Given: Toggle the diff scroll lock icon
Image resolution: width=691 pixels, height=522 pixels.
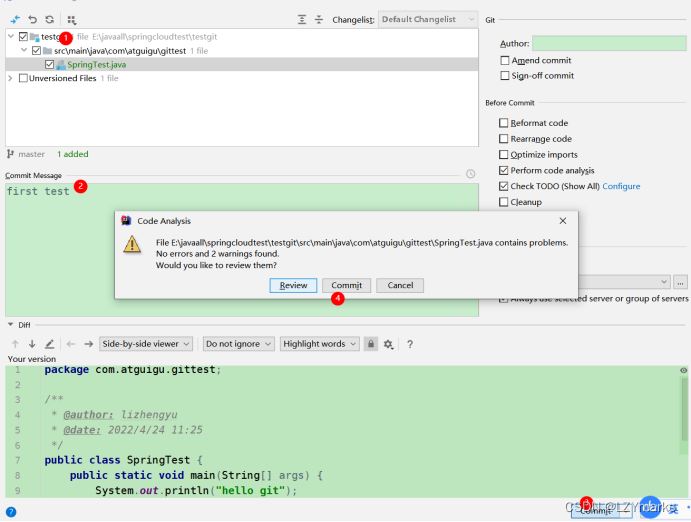Looking at the screenshot, I should (x=371, y=344).
